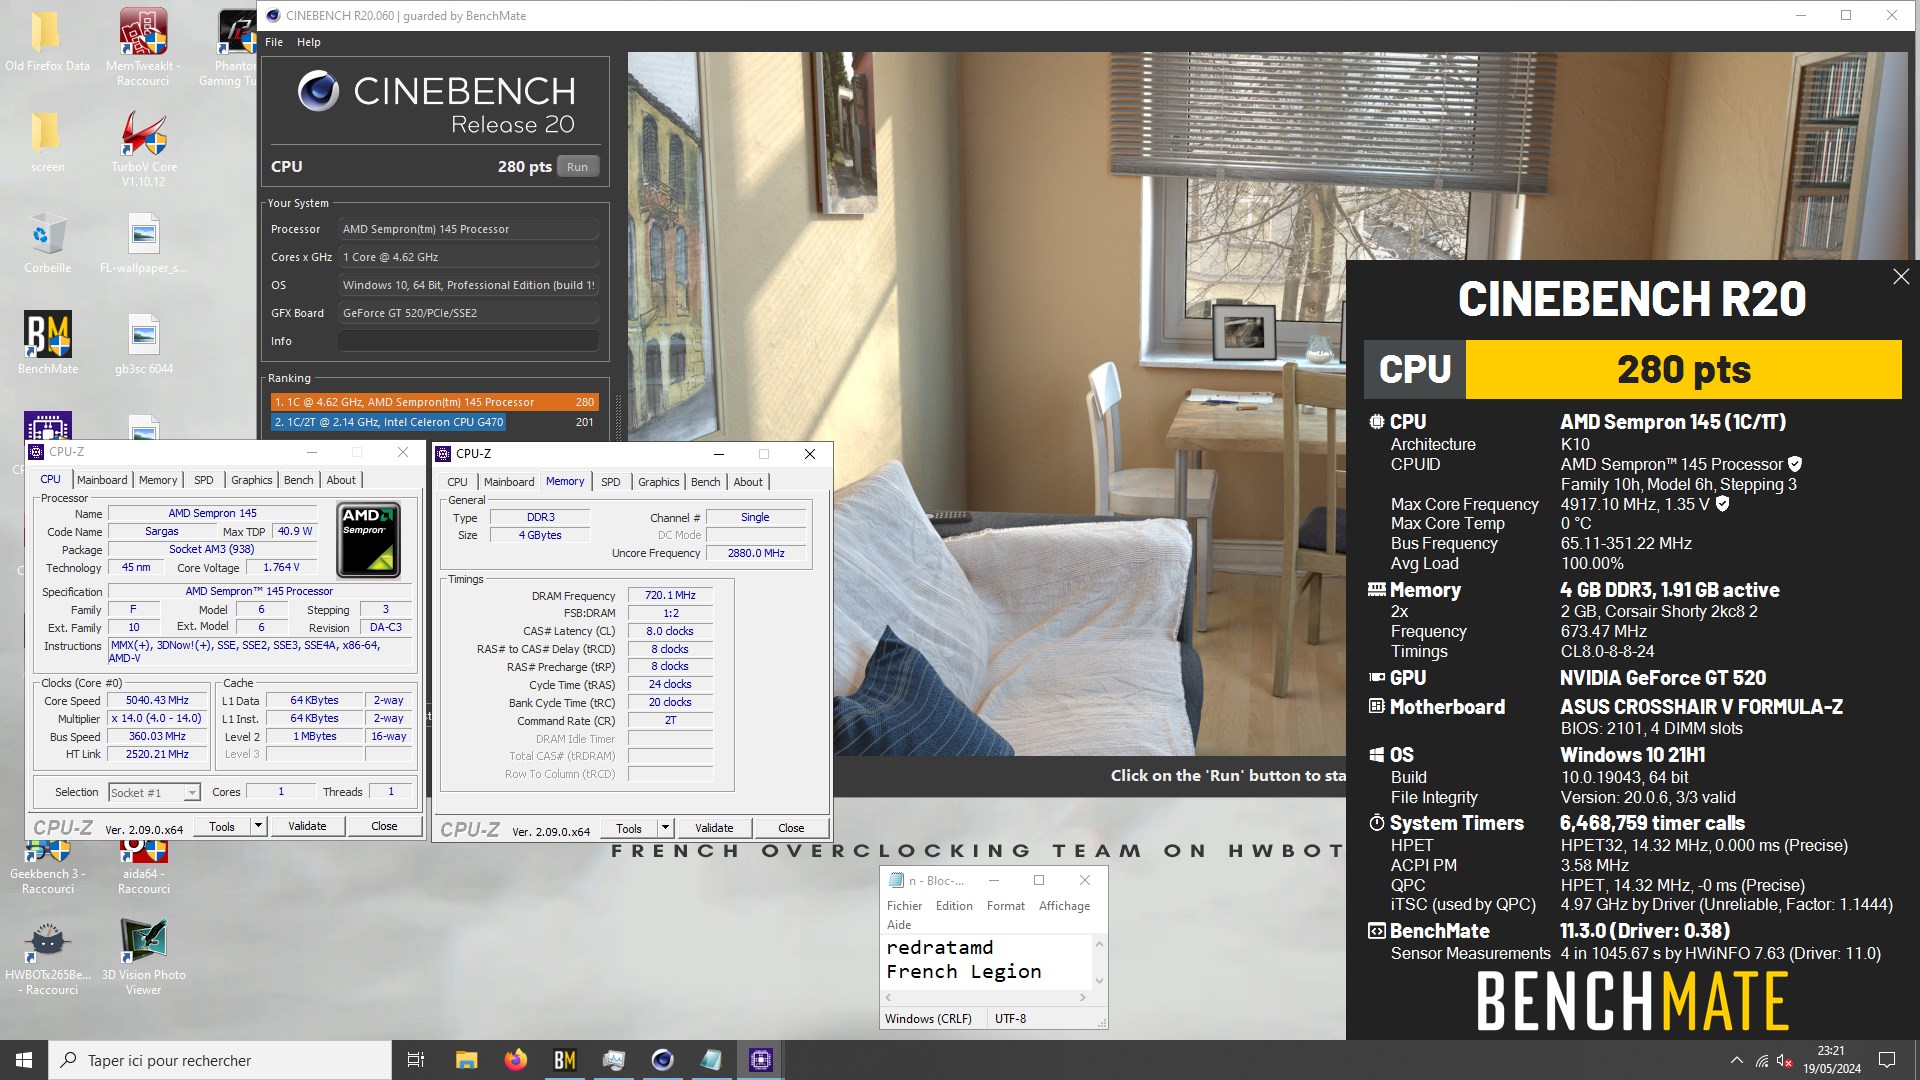Open Memory tab in left CPU-Z

158,480
